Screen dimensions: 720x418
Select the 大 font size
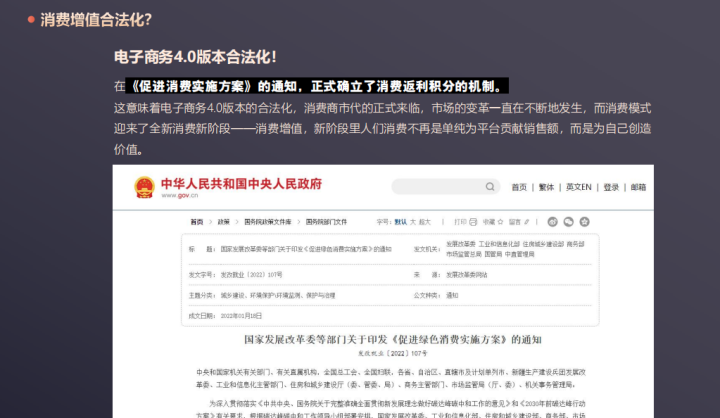(413, 222)
